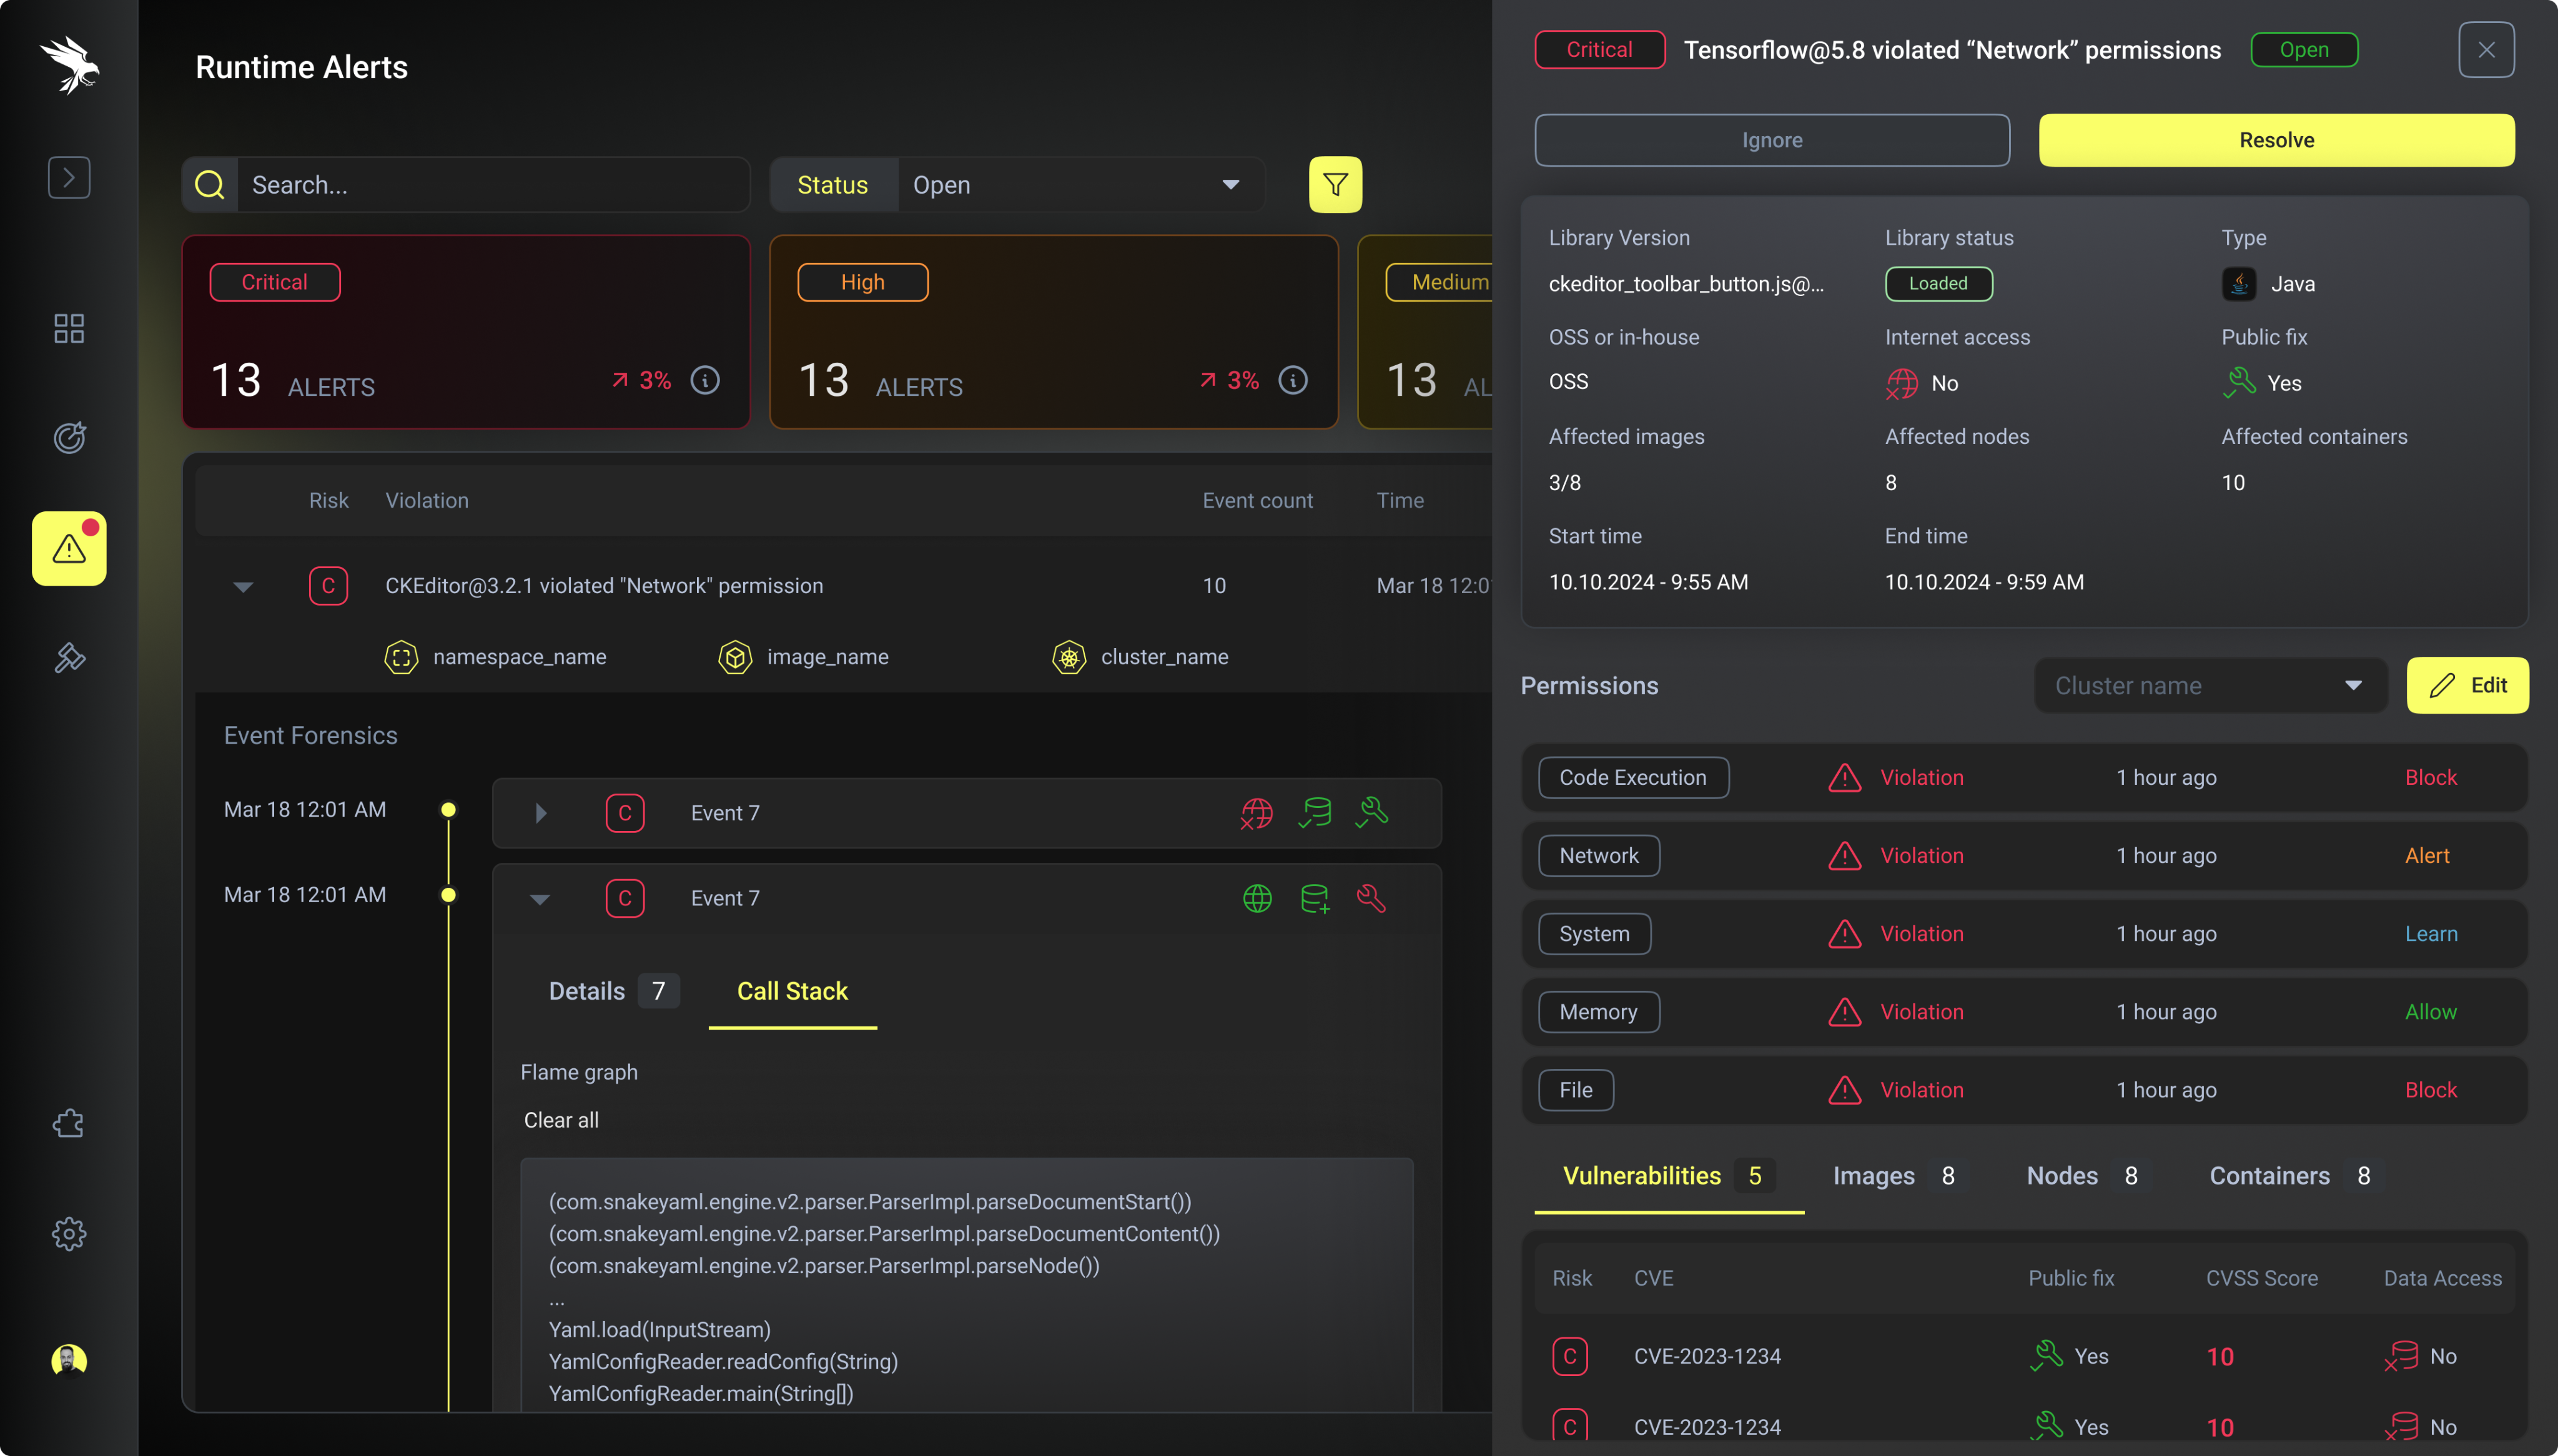
Task: Open the integrations puzzle icon
Action: tap(69, 1123)
